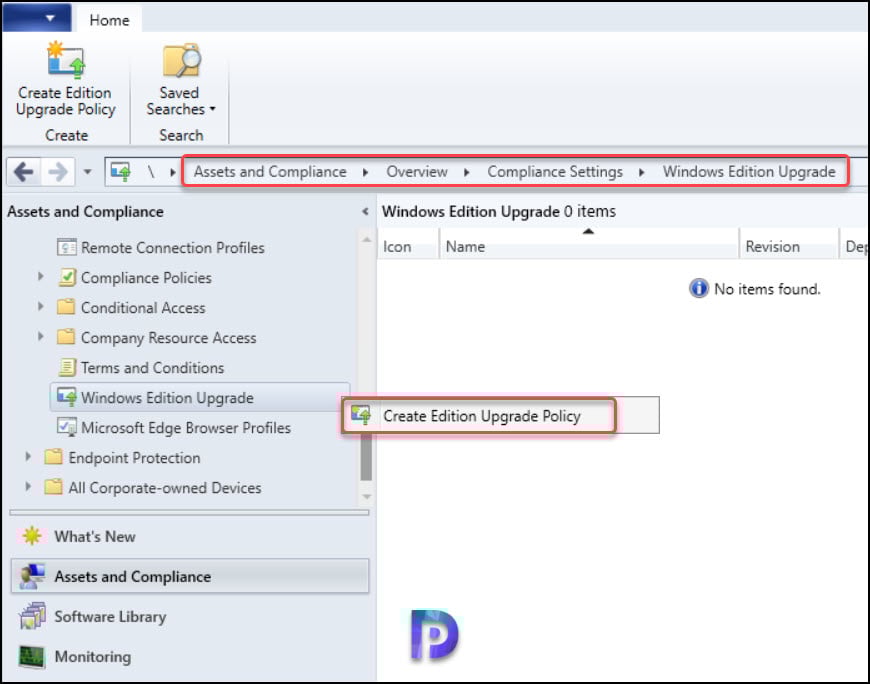
Task: Click Assets and Compliance breadcrumb
Action: click(x=270, y=172)
